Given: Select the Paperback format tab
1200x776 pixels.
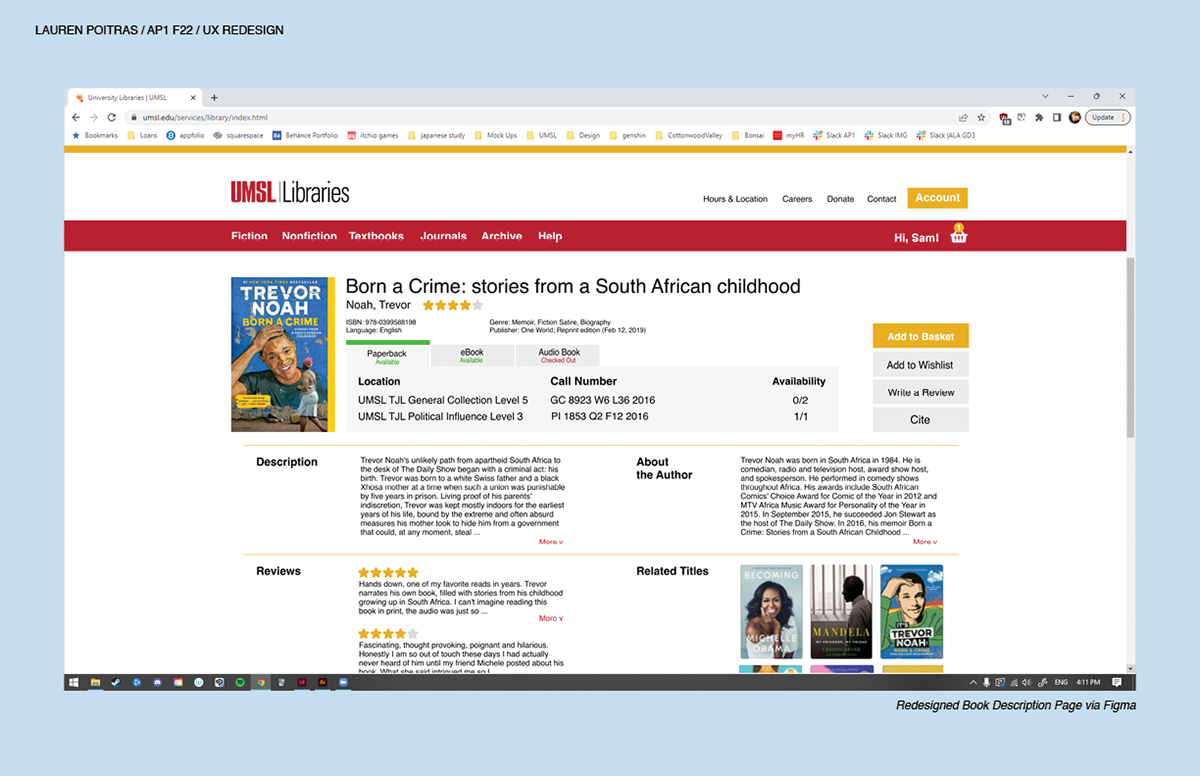Looking at the screenshot, I should (x=387, y=355).
